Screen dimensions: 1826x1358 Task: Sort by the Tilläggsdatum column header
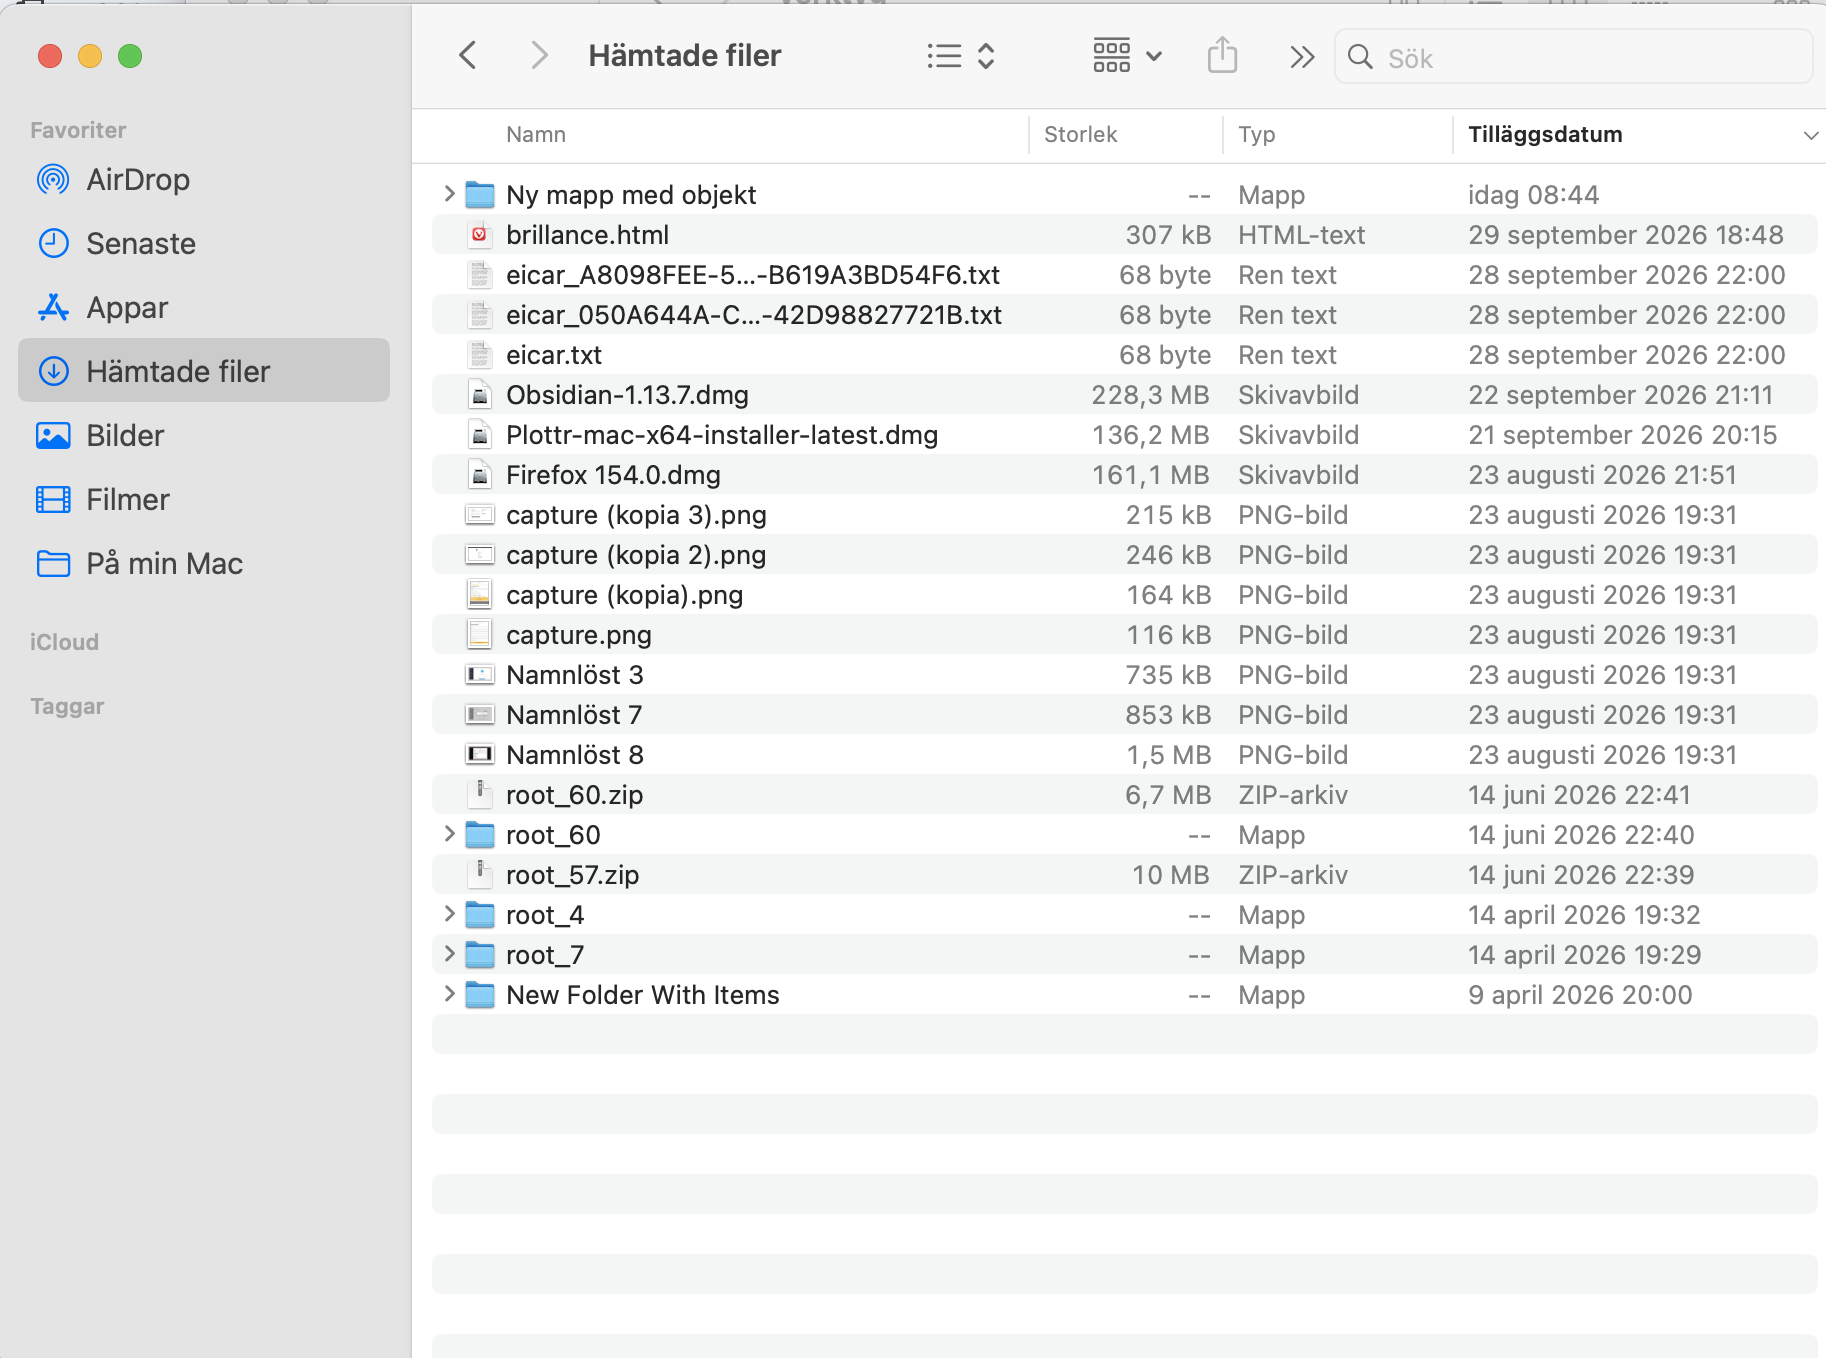1545,135
